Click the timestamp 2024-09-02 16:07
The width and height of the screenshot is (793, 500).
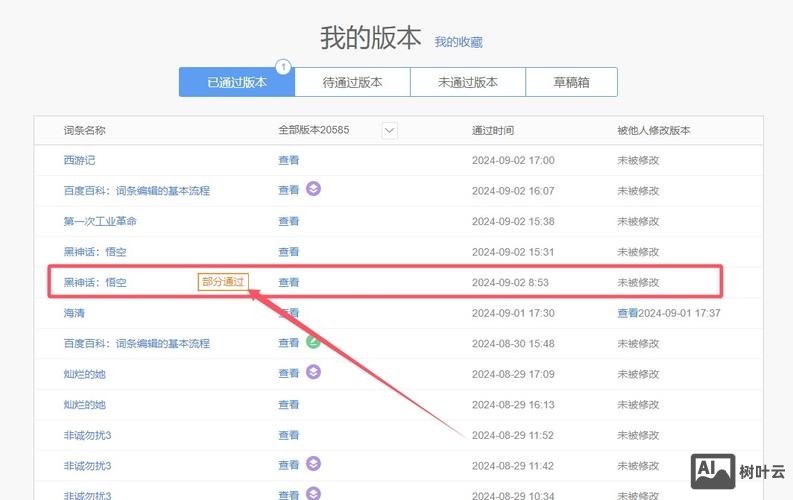coord(513,191)
